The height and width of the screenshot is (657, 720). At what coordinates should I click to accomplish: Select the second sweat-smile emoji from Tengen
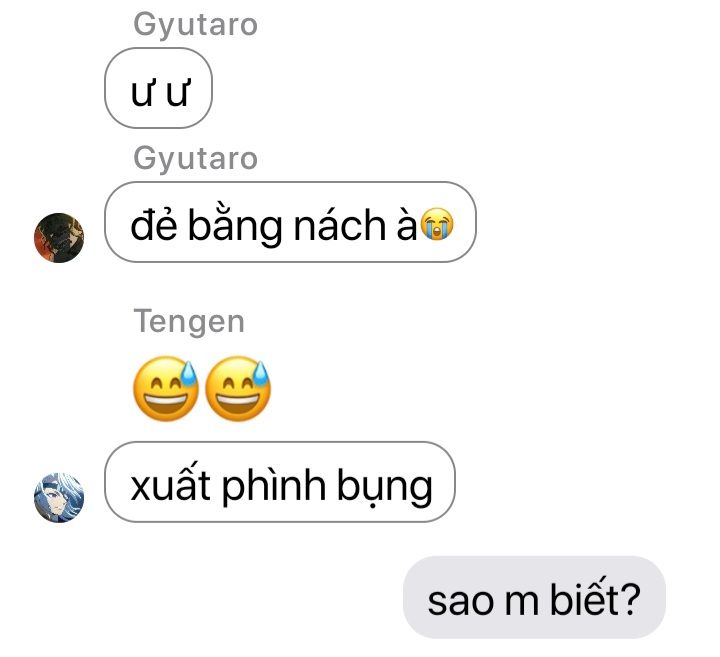[237, 388]
